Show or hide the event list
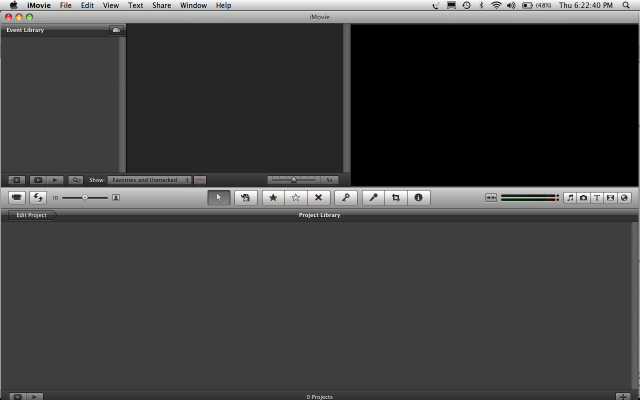Viewport: 640px width, 400px height. pos(17,180)
